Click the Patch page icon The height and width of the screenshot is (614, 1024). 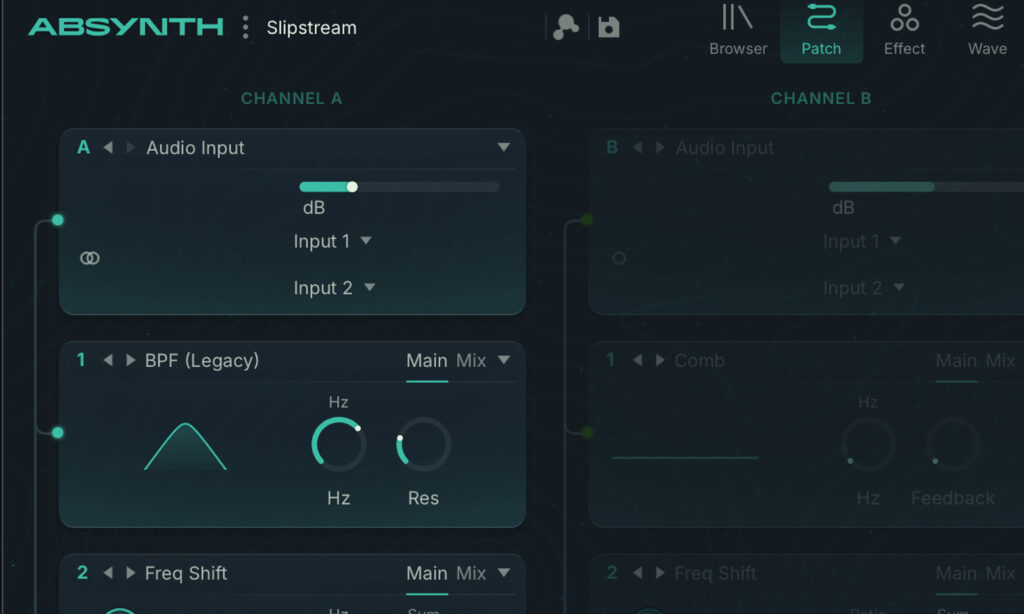point(821,30)
